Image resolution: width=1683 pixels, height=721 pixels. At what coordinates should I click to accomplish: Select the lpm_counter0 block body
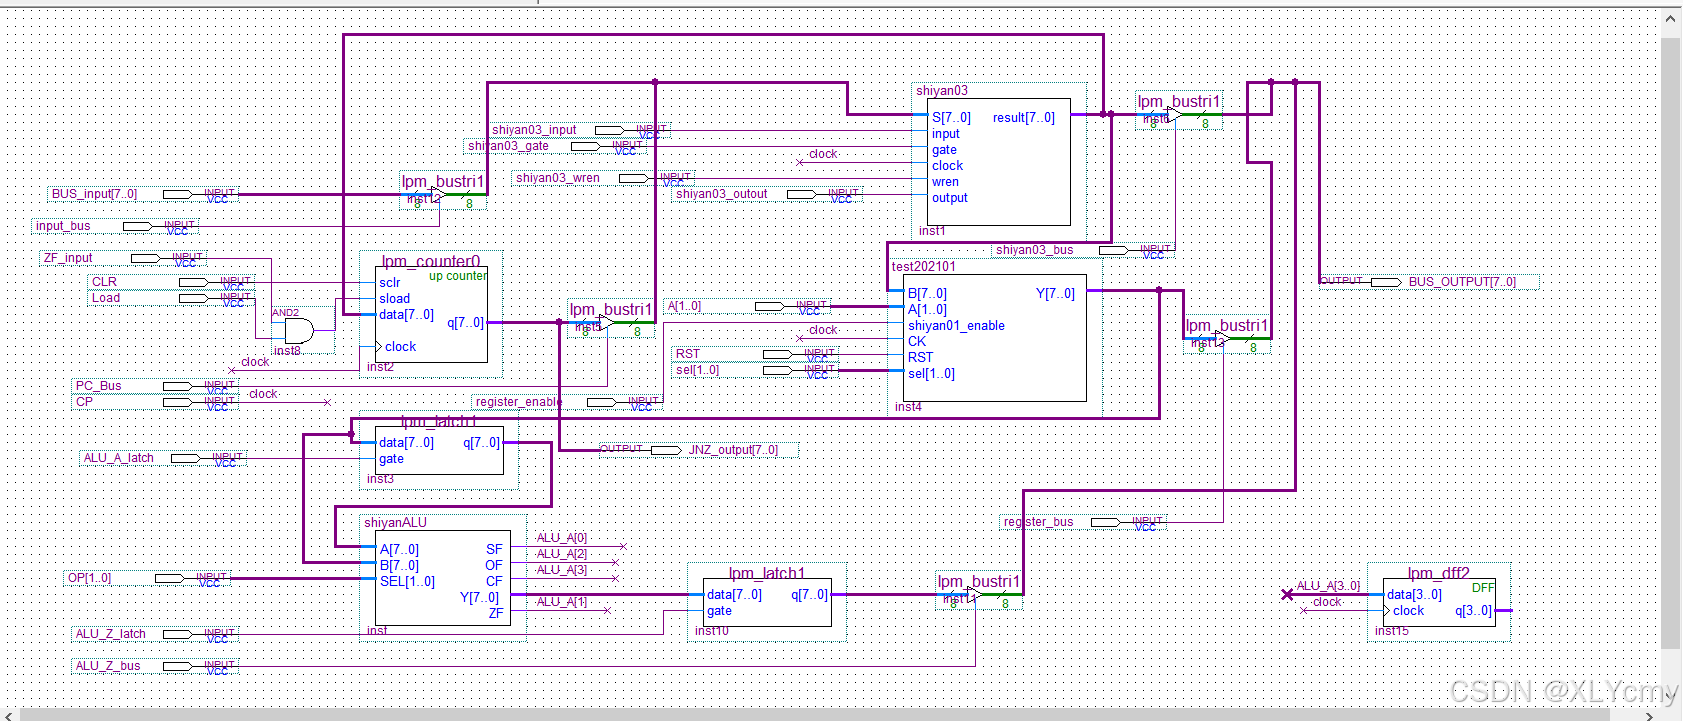(431, 315)
